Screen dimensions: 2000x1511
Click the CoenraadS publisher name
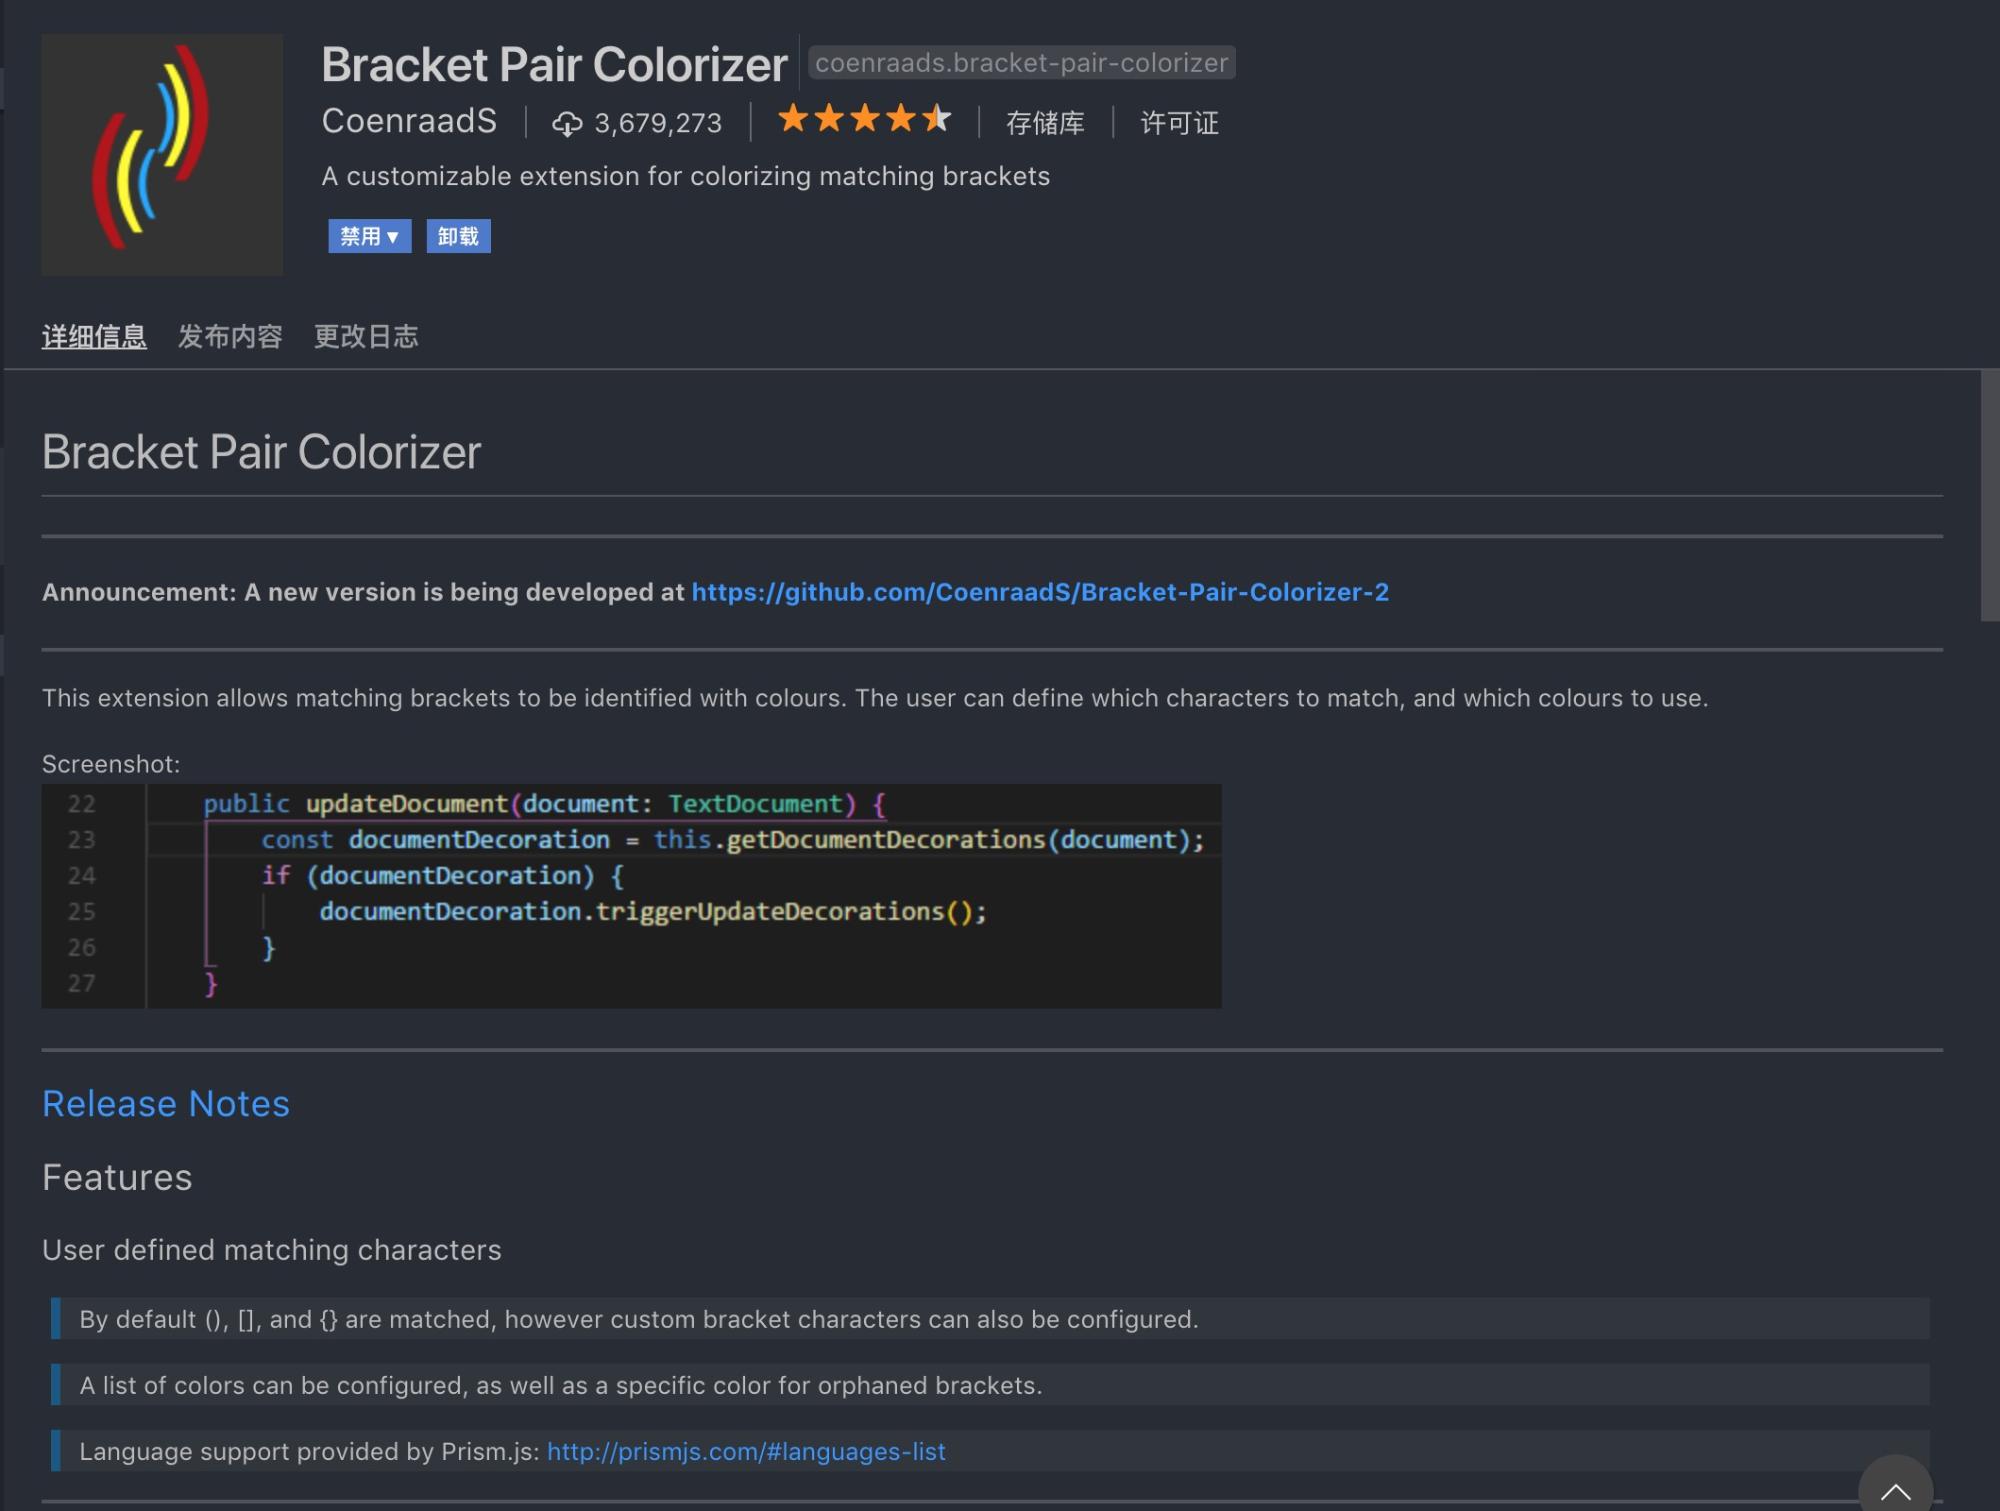[x=409, y=121]
